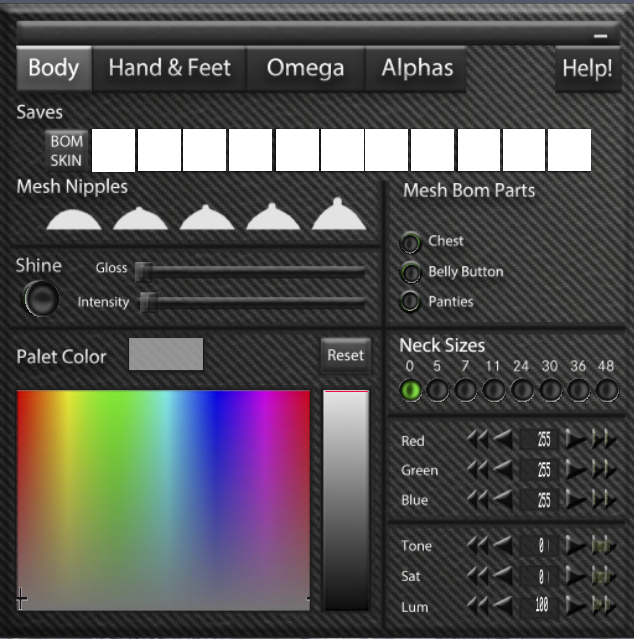Select neck size 30

(x=550, y=390)
